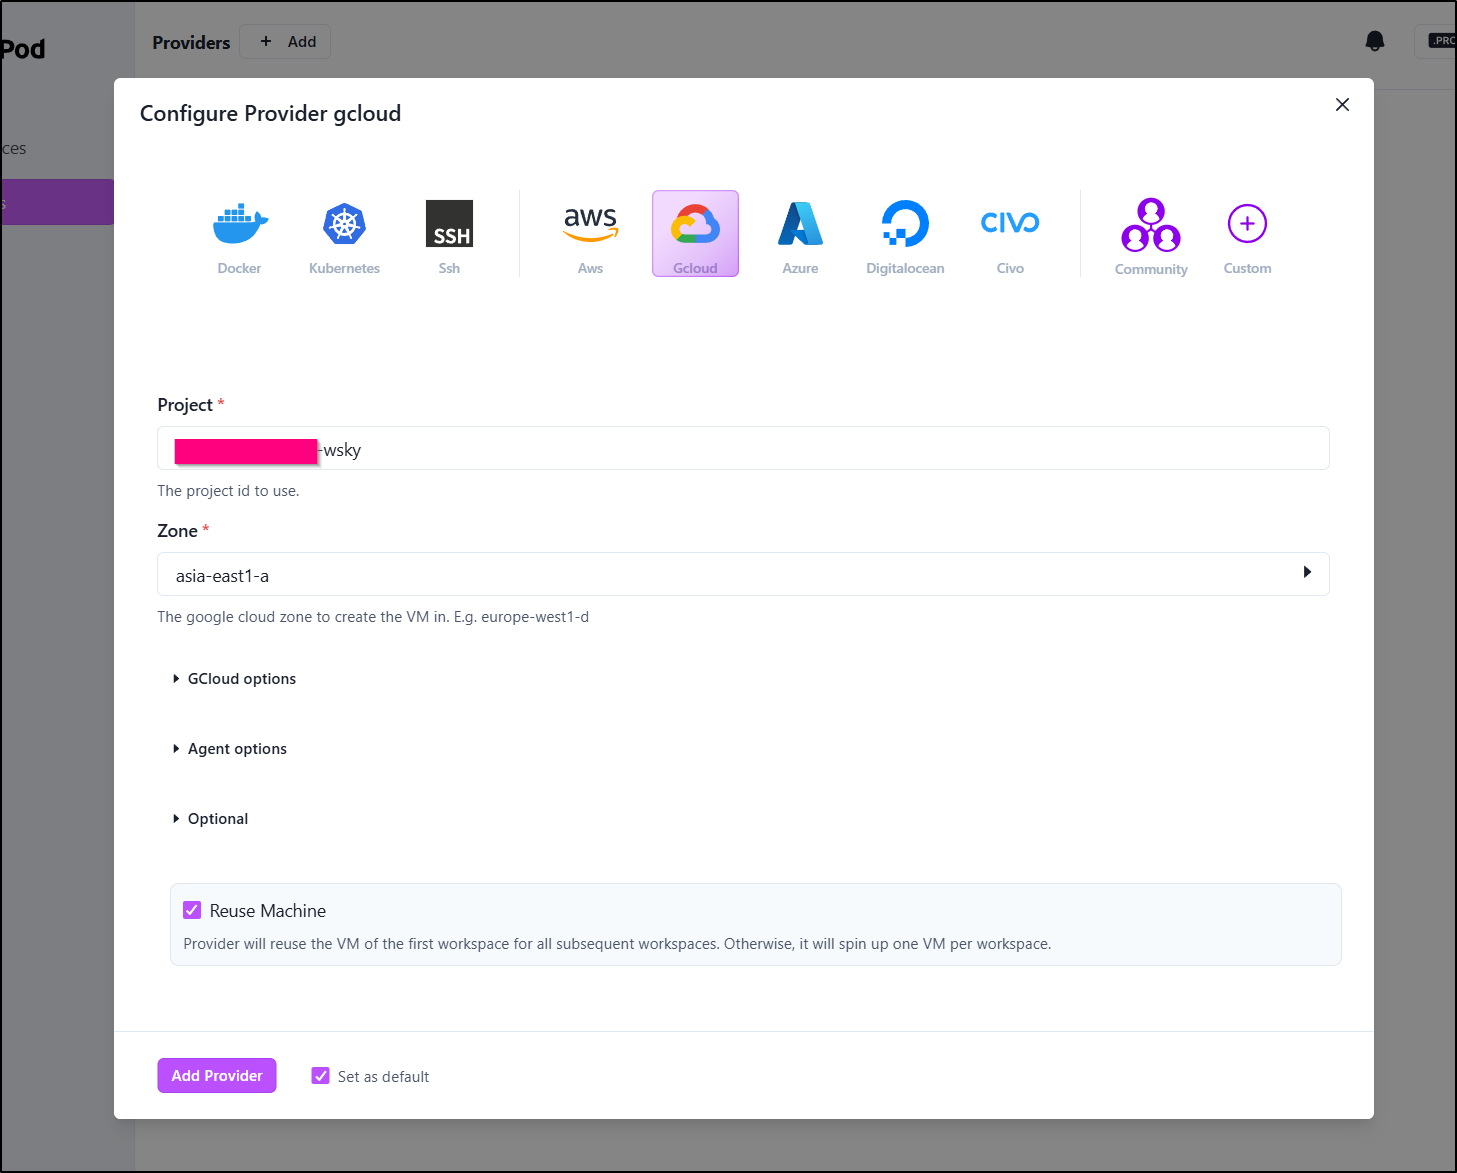This screenshot has height=1173, width=1457.
Task: Open the notifications bell icon
Action: [1375, 41]
